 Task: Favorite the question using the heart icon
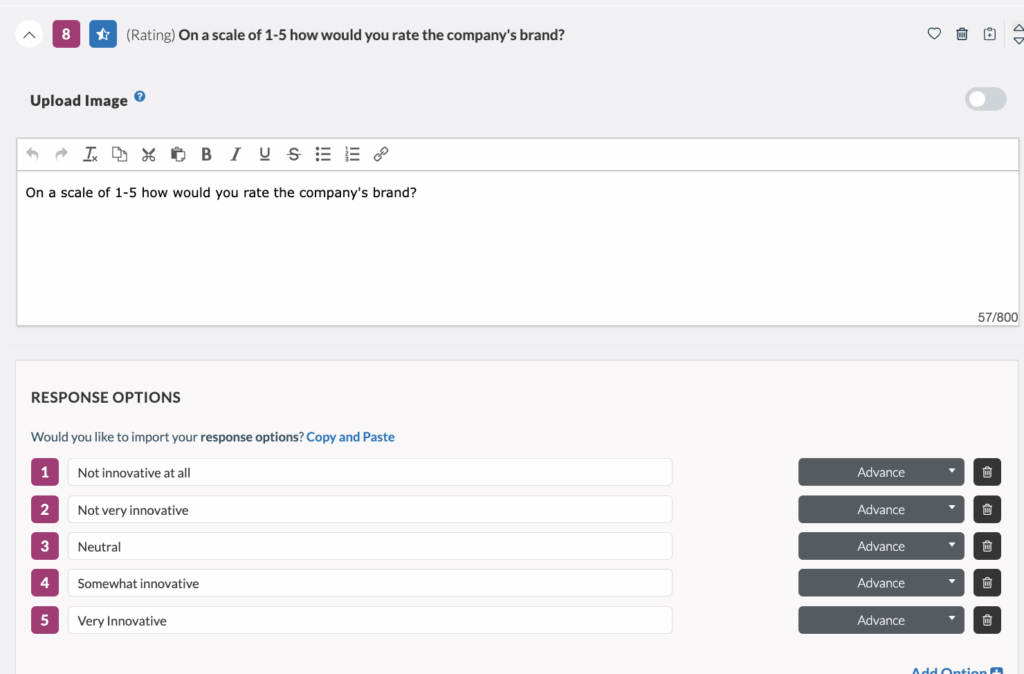pos(934,33)
